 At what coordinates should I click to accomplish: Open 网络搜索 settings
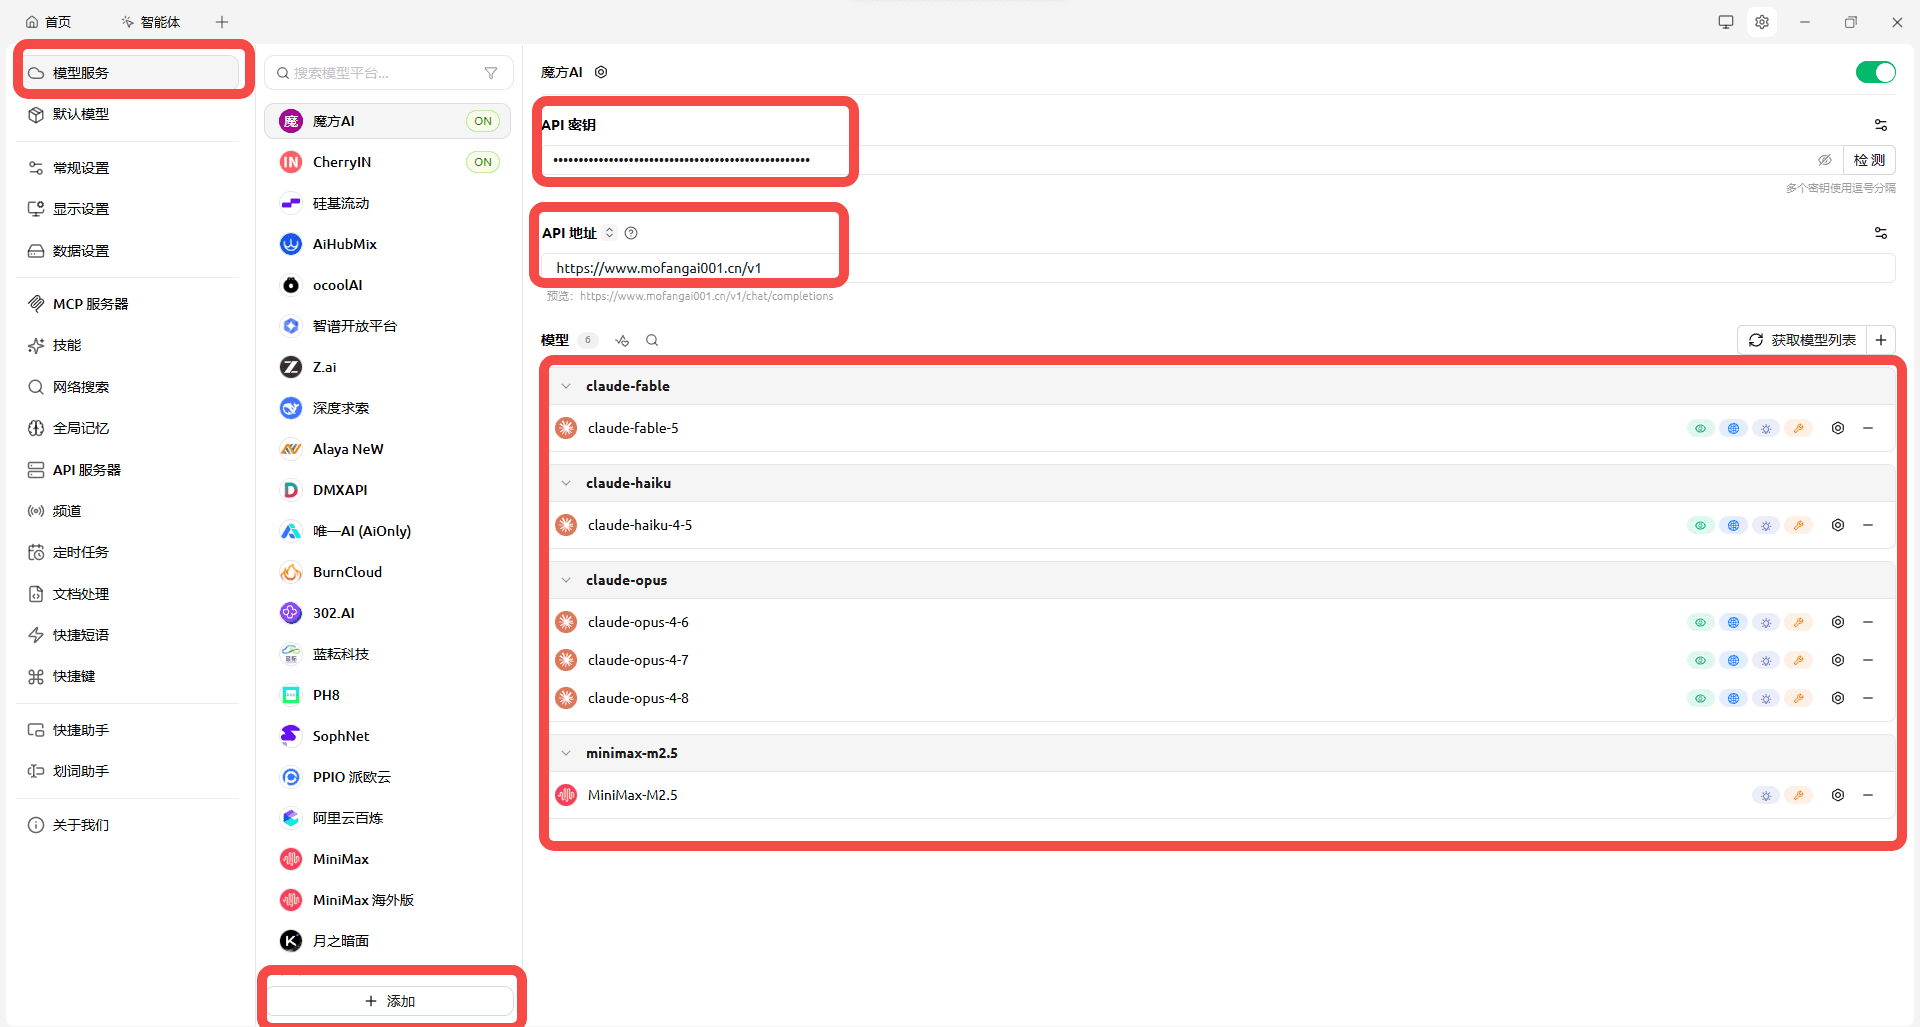(129, 387)
